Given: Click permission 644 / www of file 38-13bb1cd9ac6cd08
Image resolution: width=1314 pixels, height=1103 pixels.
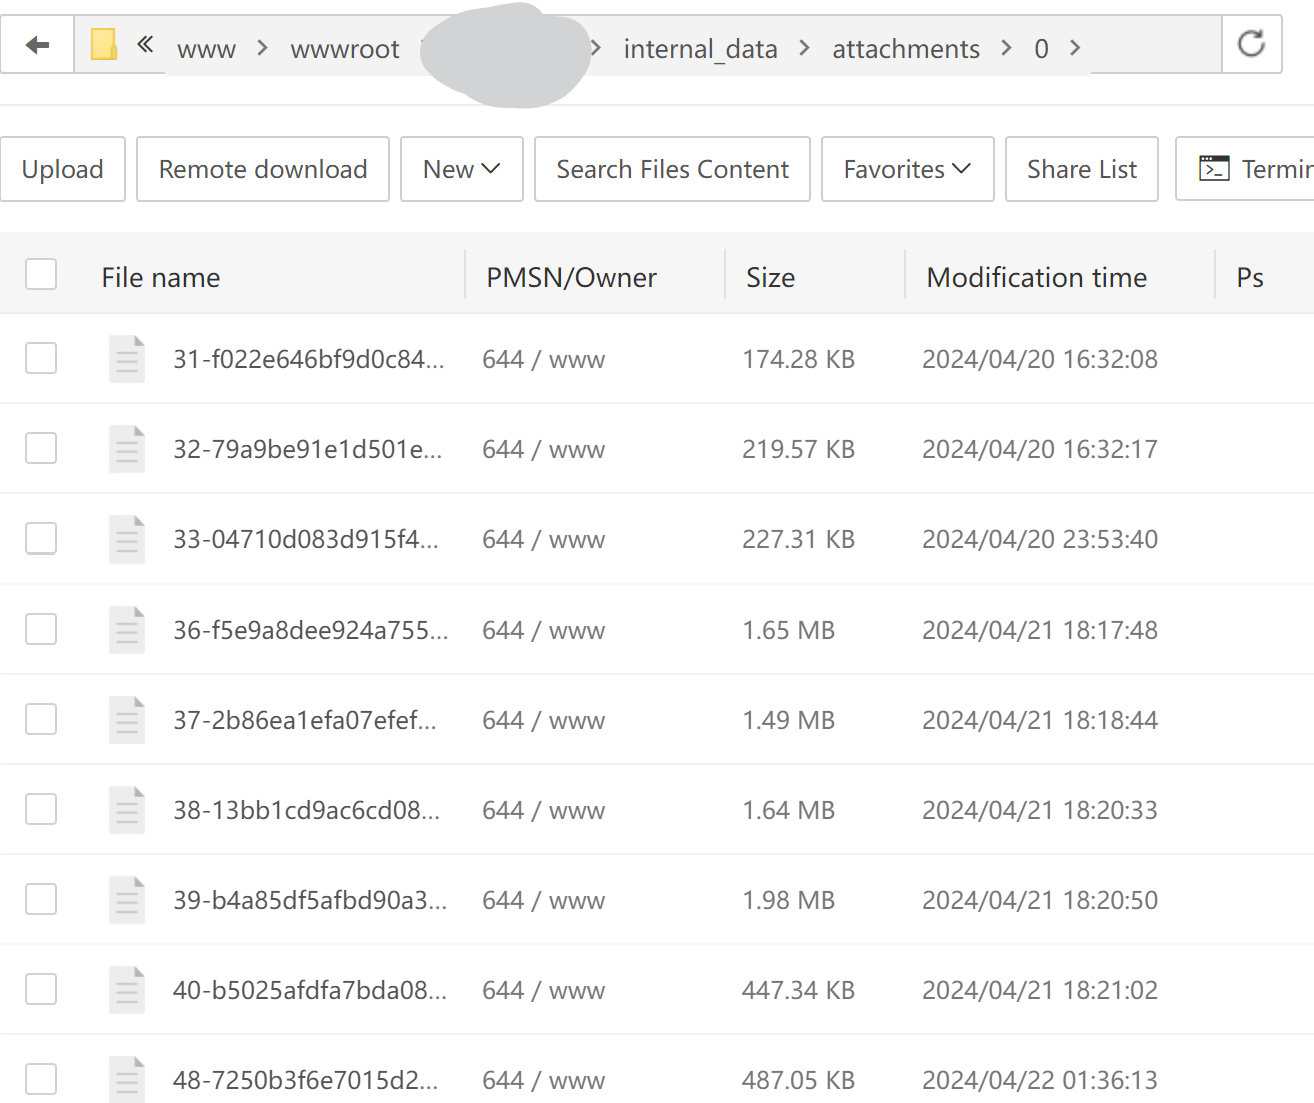Looking at the screenshot, I should [544, 810].
